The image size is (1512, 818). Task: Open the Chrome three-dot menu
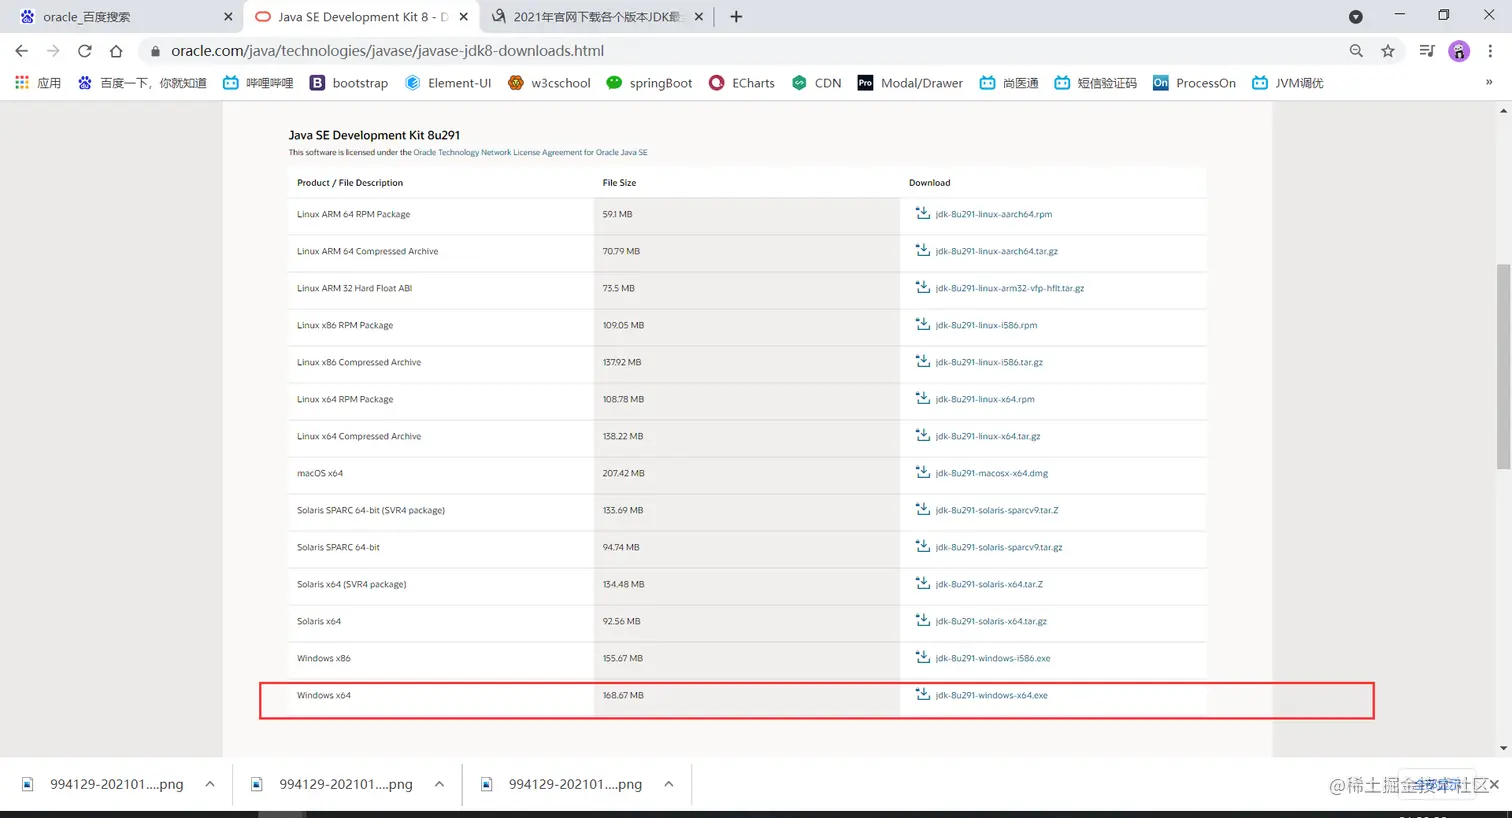pos(1490,51)
